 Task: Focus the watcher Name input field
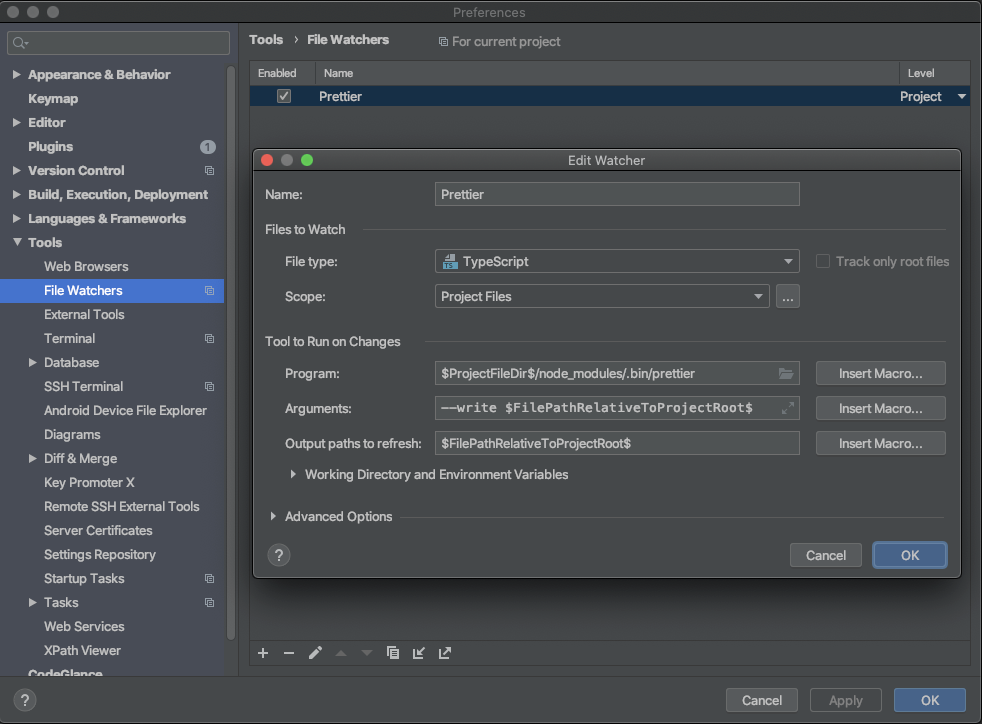(617, 194)
